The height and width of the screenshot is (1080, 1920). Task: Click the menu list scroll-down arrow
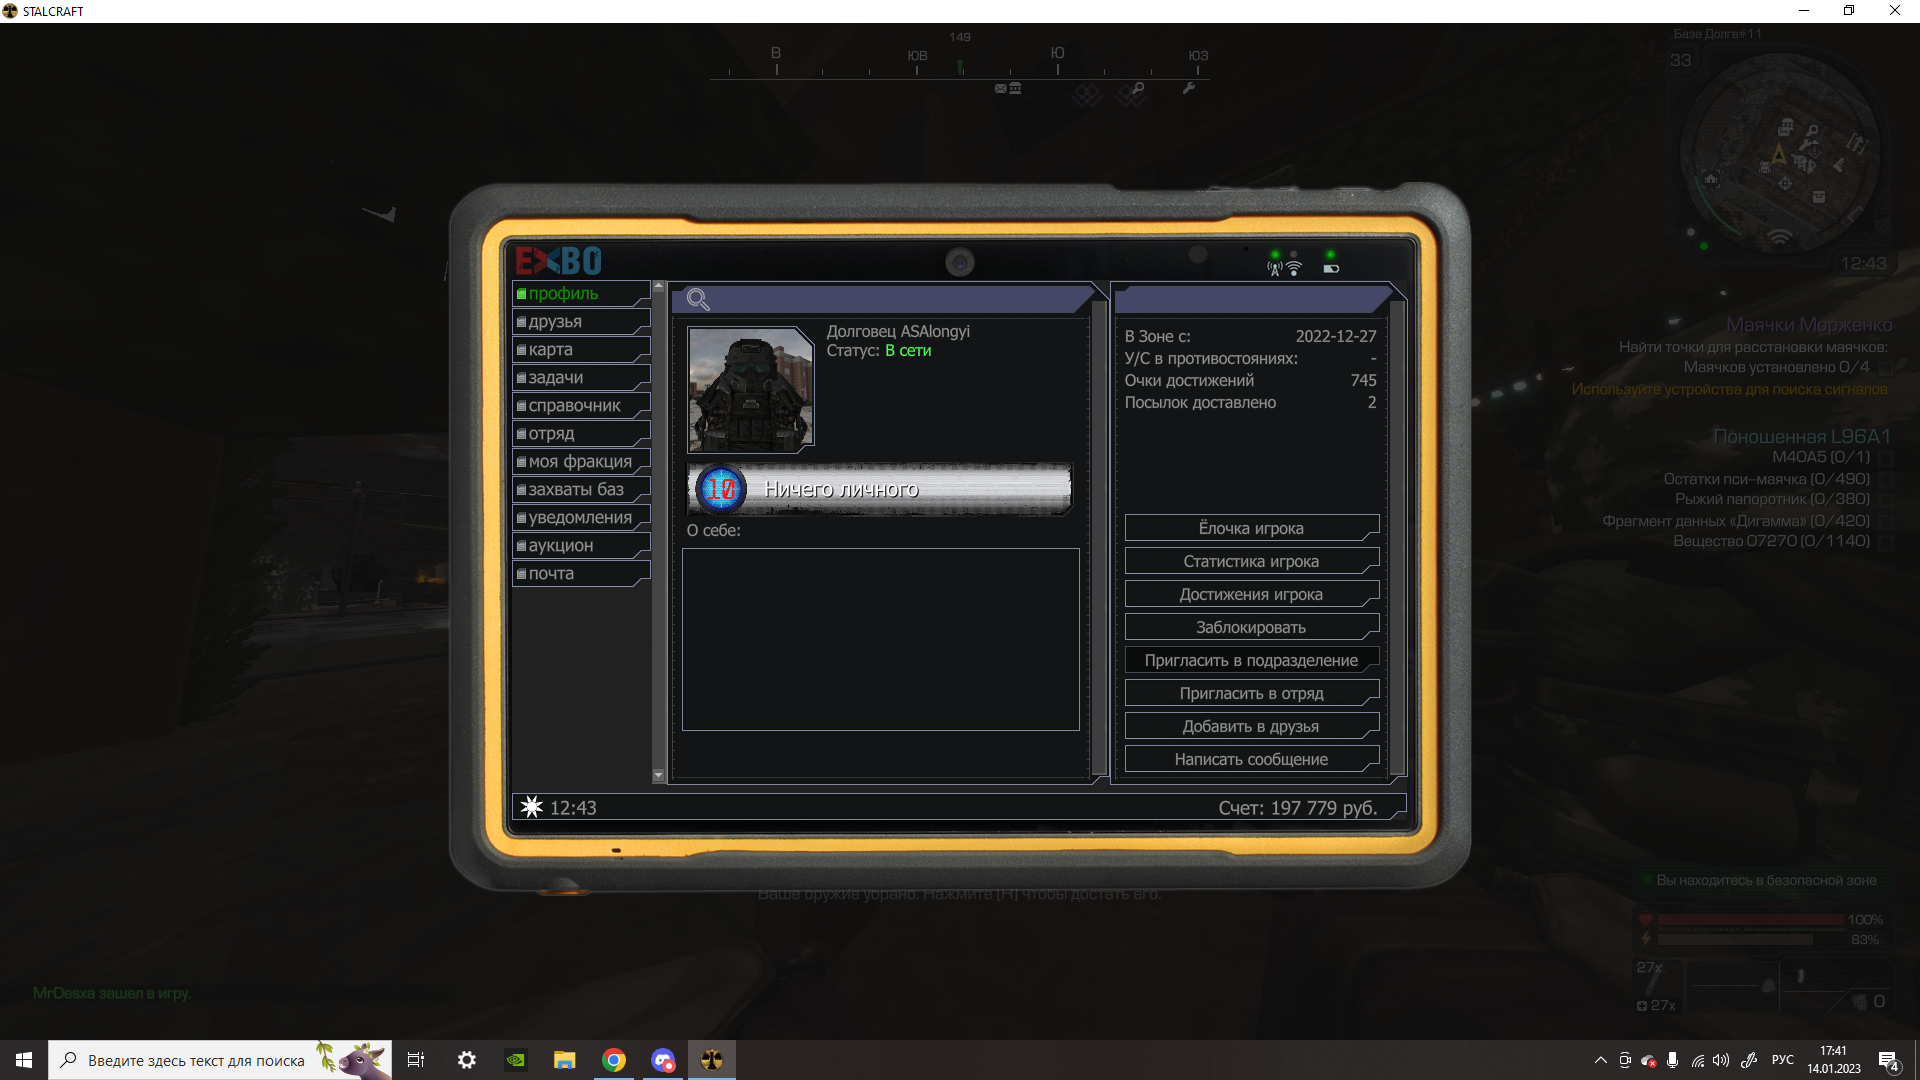point(658,775)
